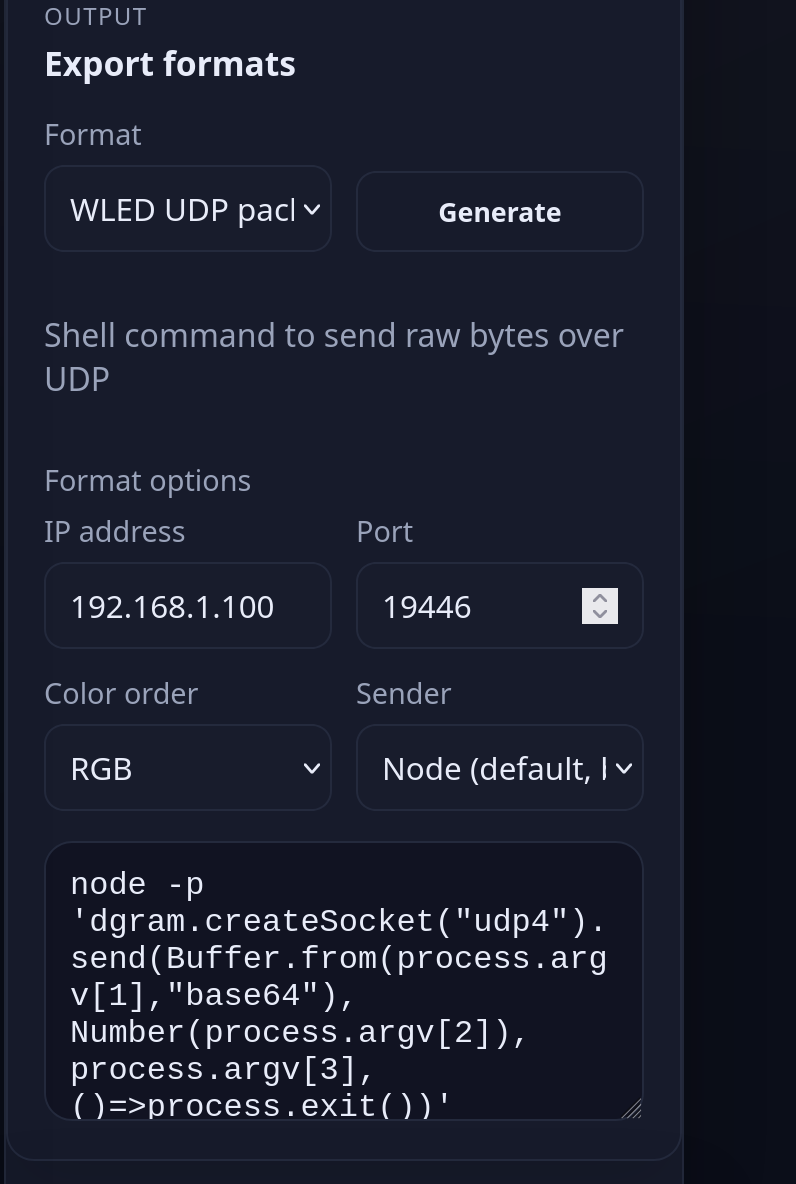The image size is (796, 1184).
Task: Open the Color order RGB dropdown
Action: [180, 768]
